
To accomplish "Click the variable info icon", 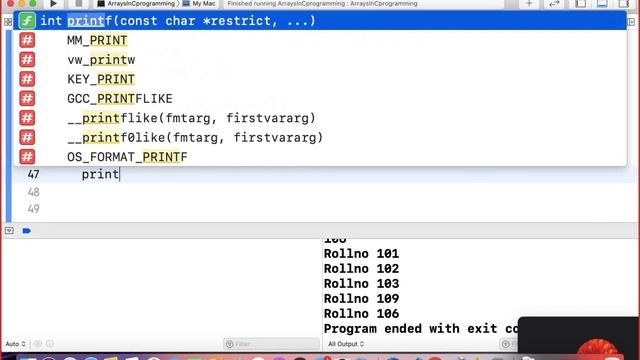I will [50, 344].
